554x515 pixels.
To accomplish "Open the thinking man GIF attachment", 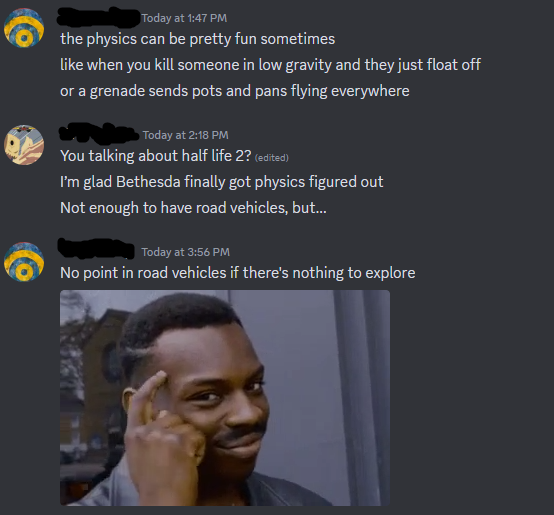I will (x=225, y=398).
